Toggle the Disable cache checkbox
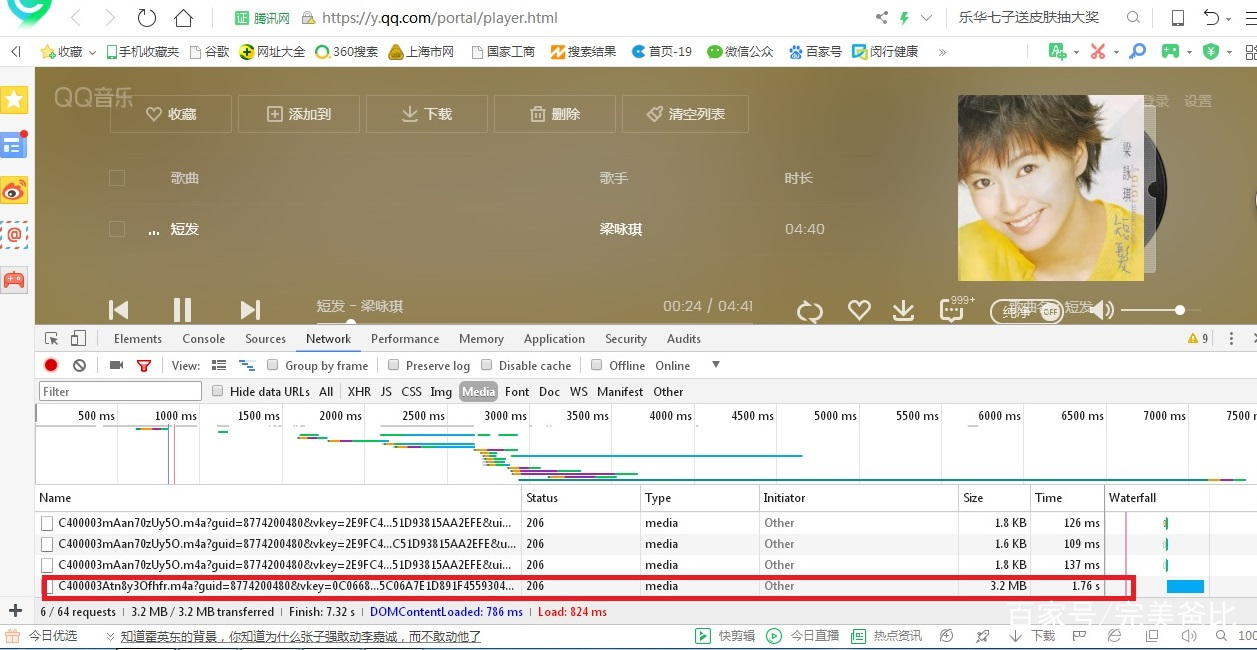The height and width of the screenshot is (650, 1257). pyautogui.click(x=488, y=366)
